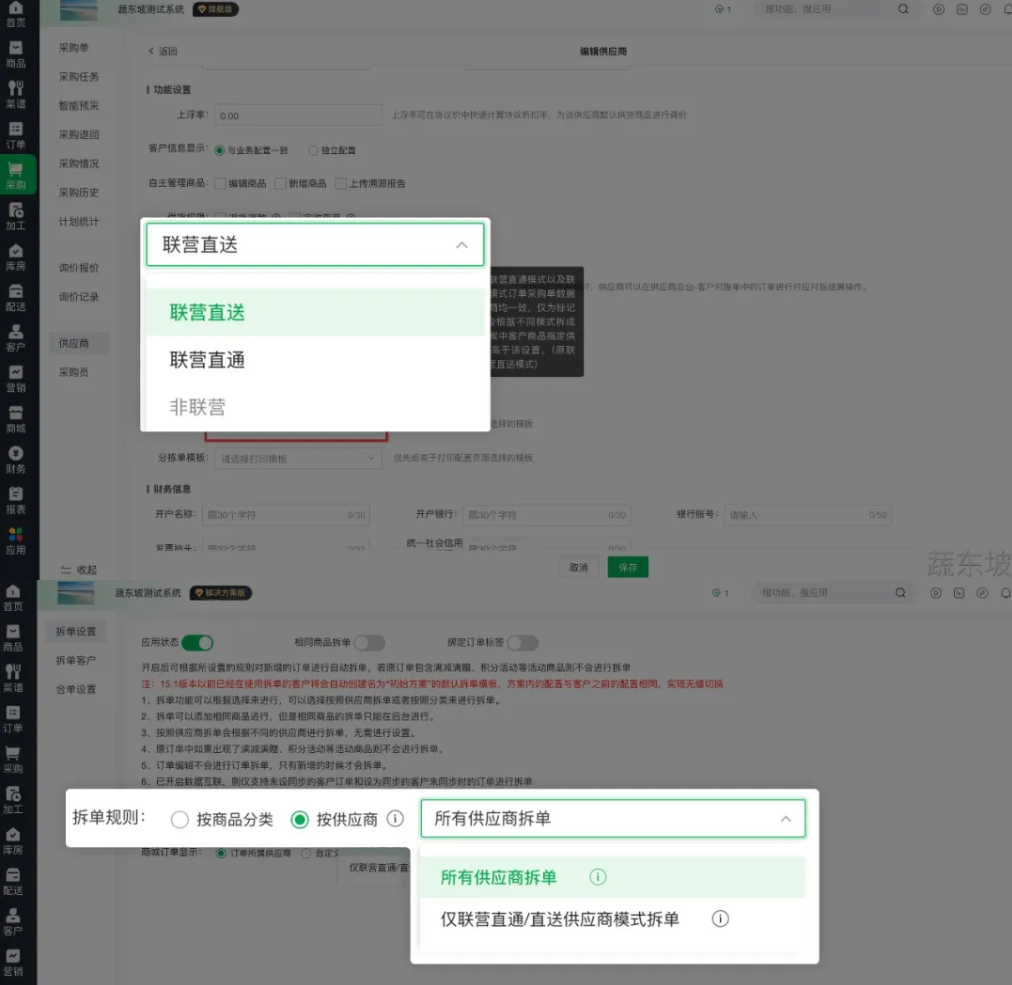Viewport: 1012px width, 985px height.
Task: Check the 上传溯源报告 checkbox
Action: click(341, 184)
